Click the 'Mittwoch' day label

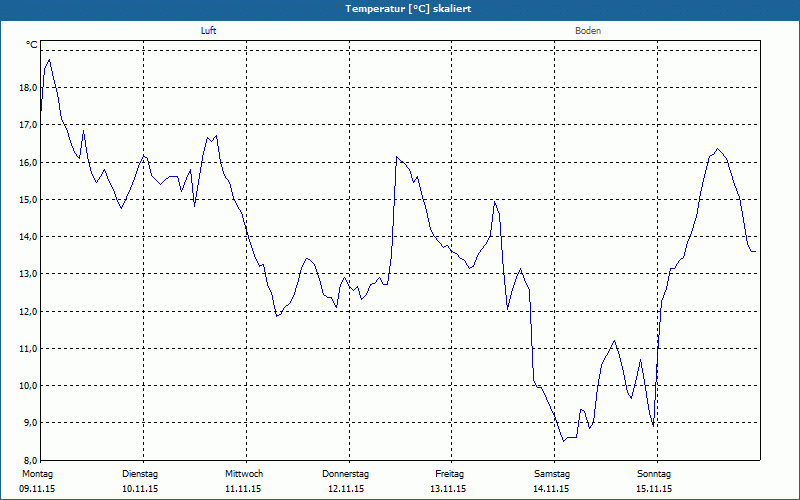[244, 474]
